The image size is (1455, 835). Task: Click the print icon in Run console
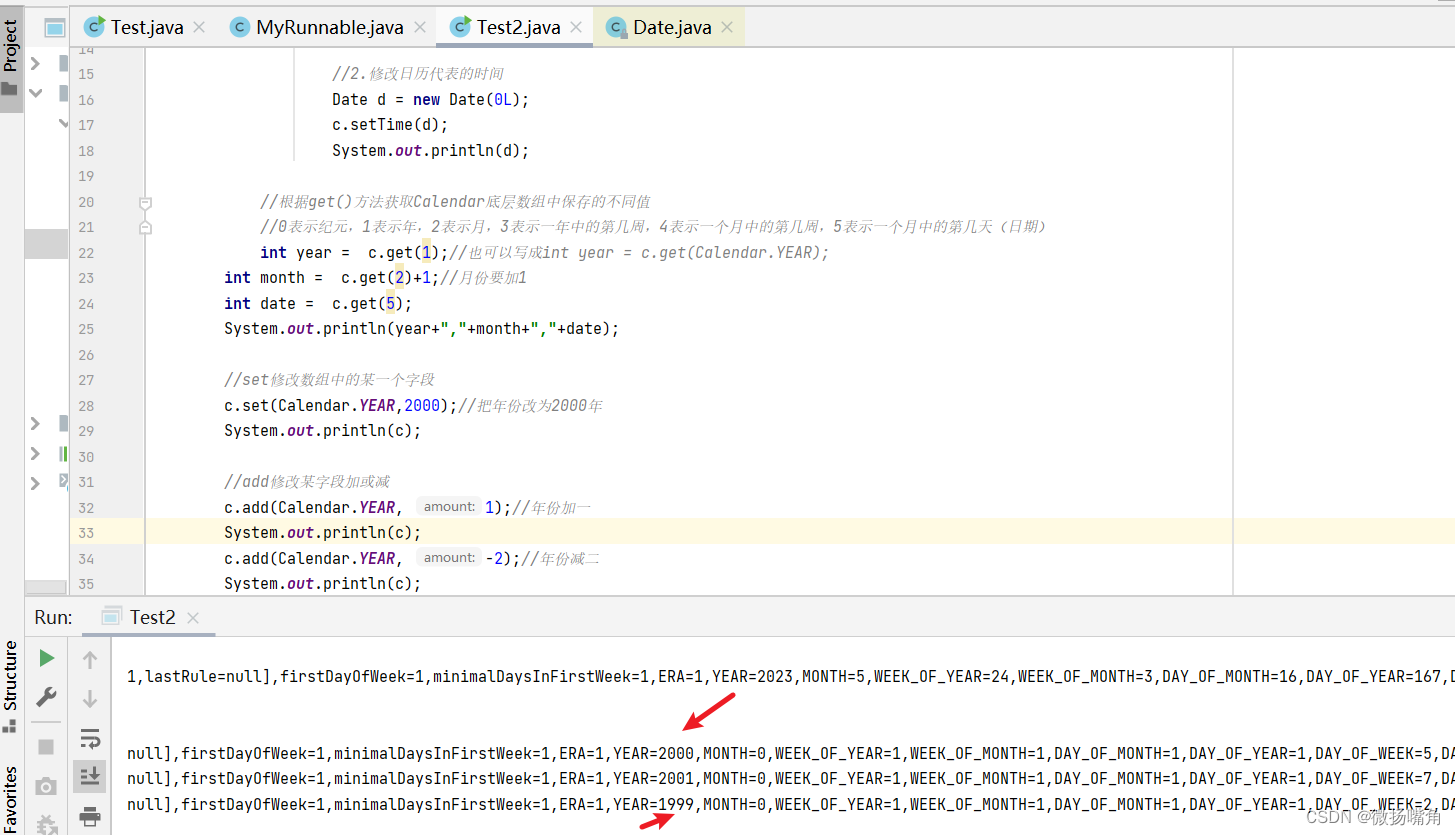(x=90, y=815)
